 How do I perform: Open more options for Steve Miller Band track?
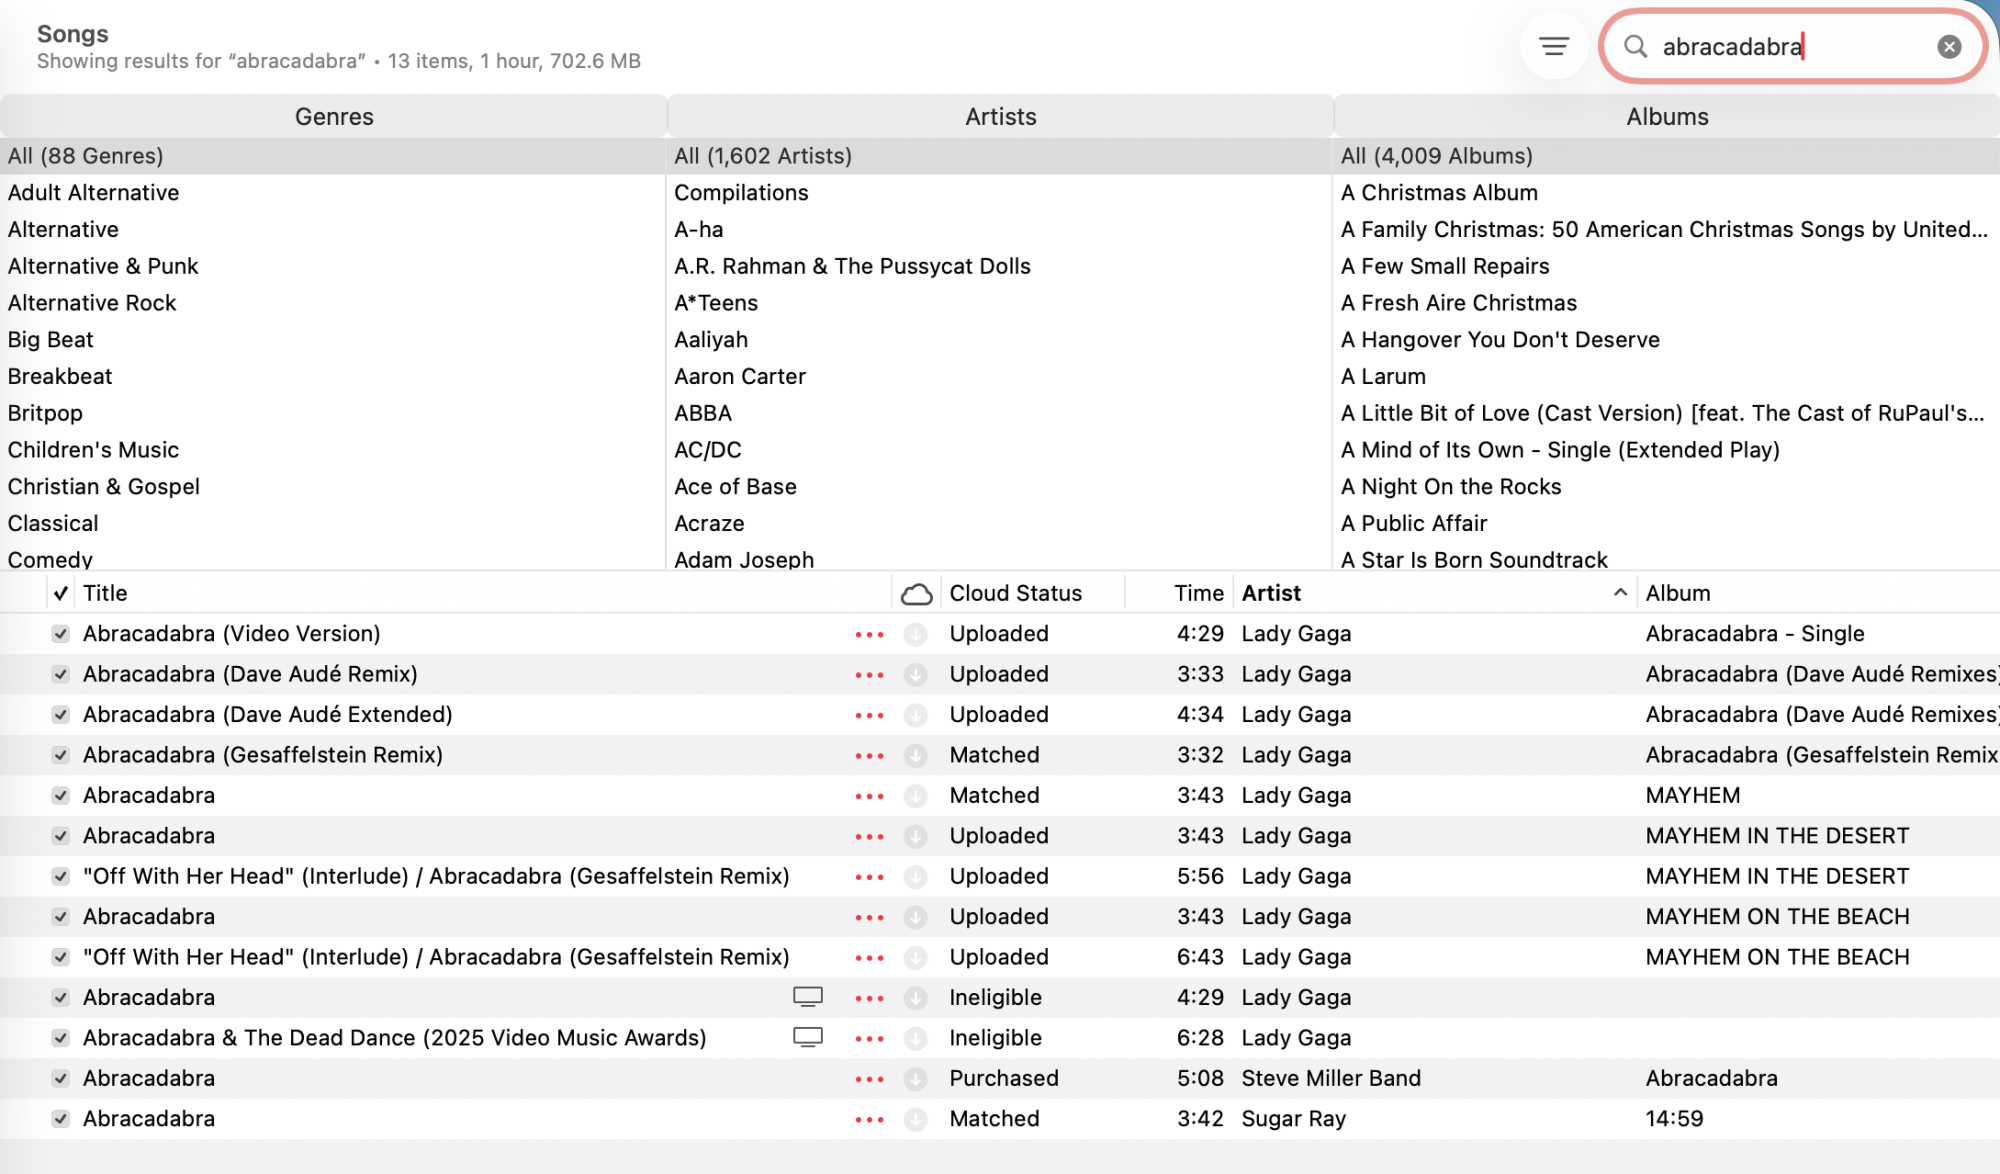[869, 1079]
